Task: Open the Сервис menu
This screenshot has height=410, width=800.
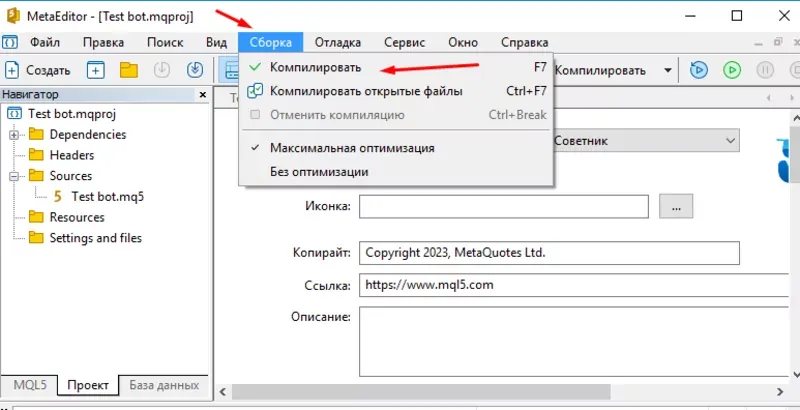Action: pos(405,42)
